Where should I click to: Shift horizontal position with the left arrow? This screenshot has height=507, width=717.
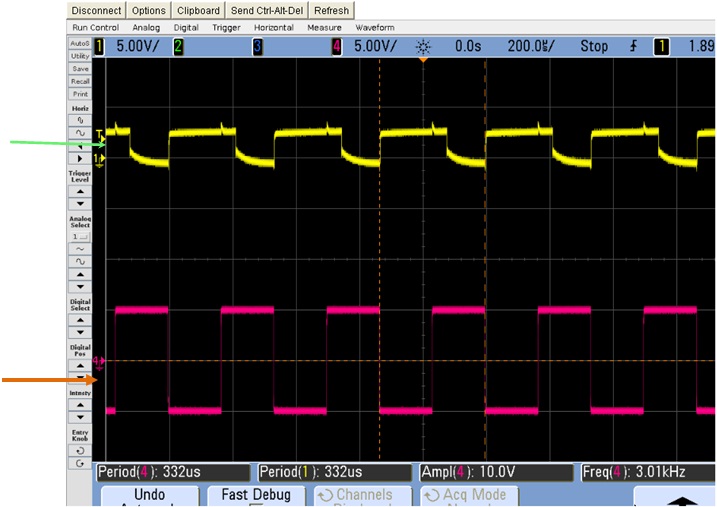tap(80, 146)
